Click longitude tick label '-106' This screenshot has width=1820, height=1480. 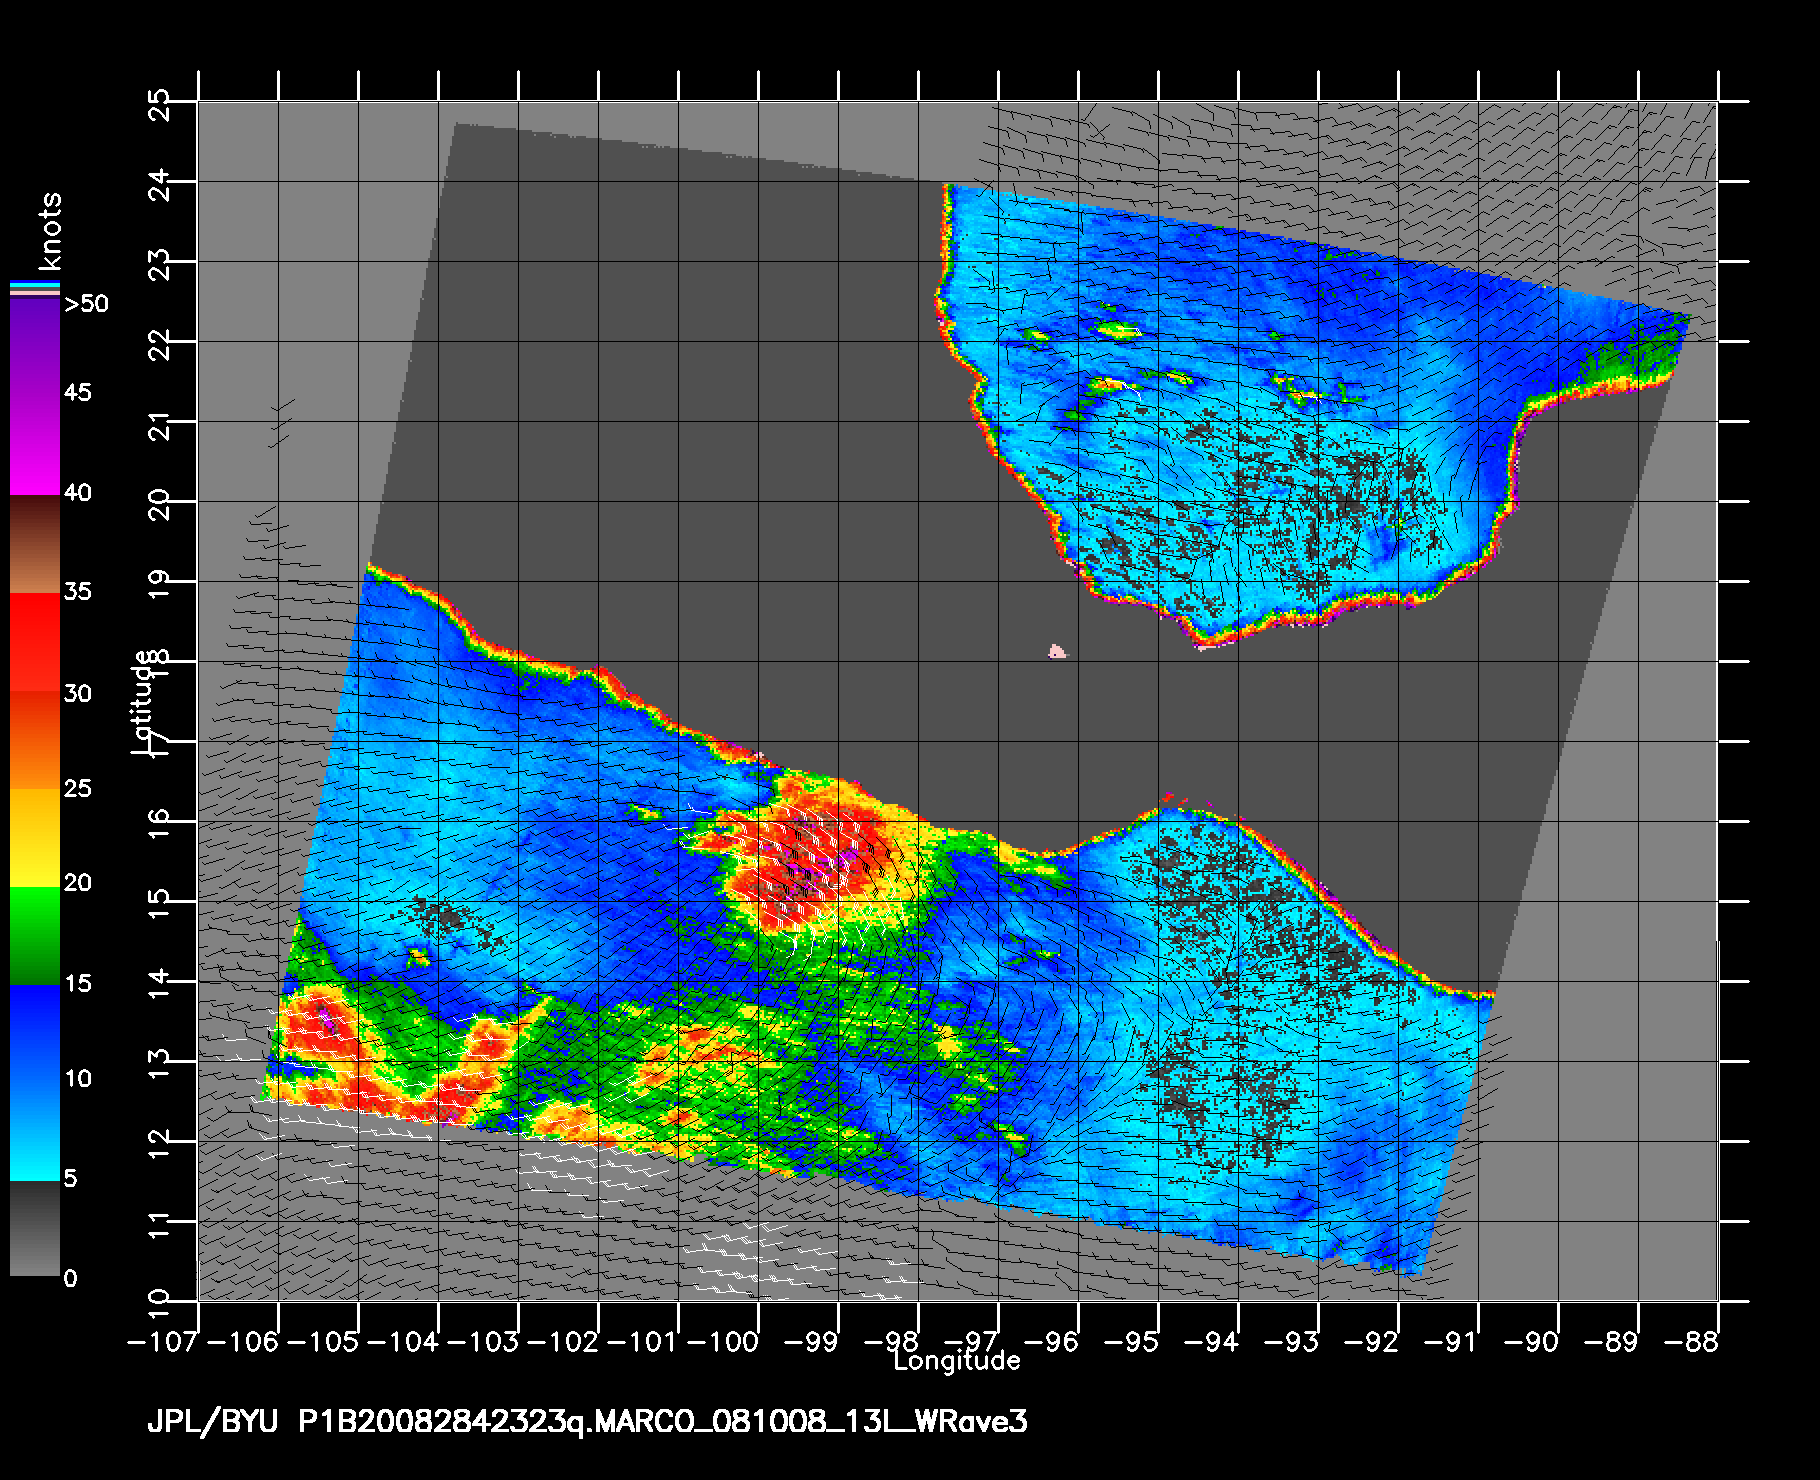pos(245,1341)
